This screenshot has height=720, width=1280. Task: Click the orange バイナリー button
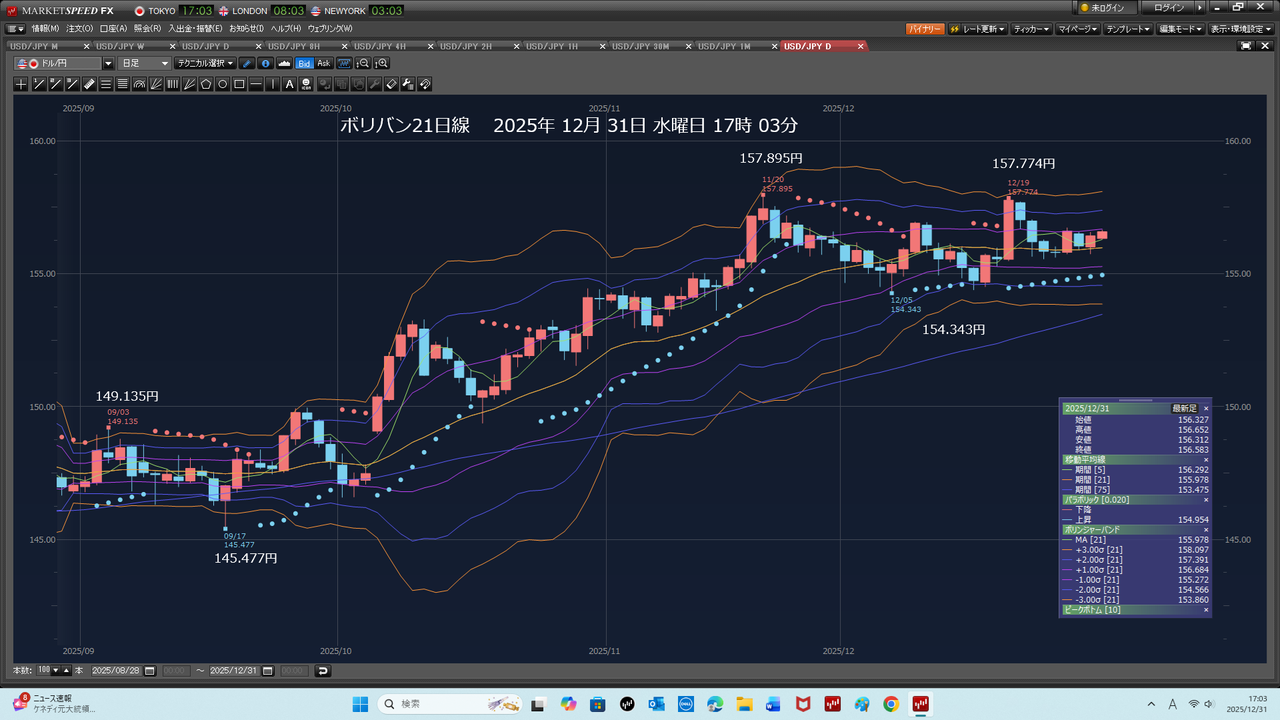(924, 29)
